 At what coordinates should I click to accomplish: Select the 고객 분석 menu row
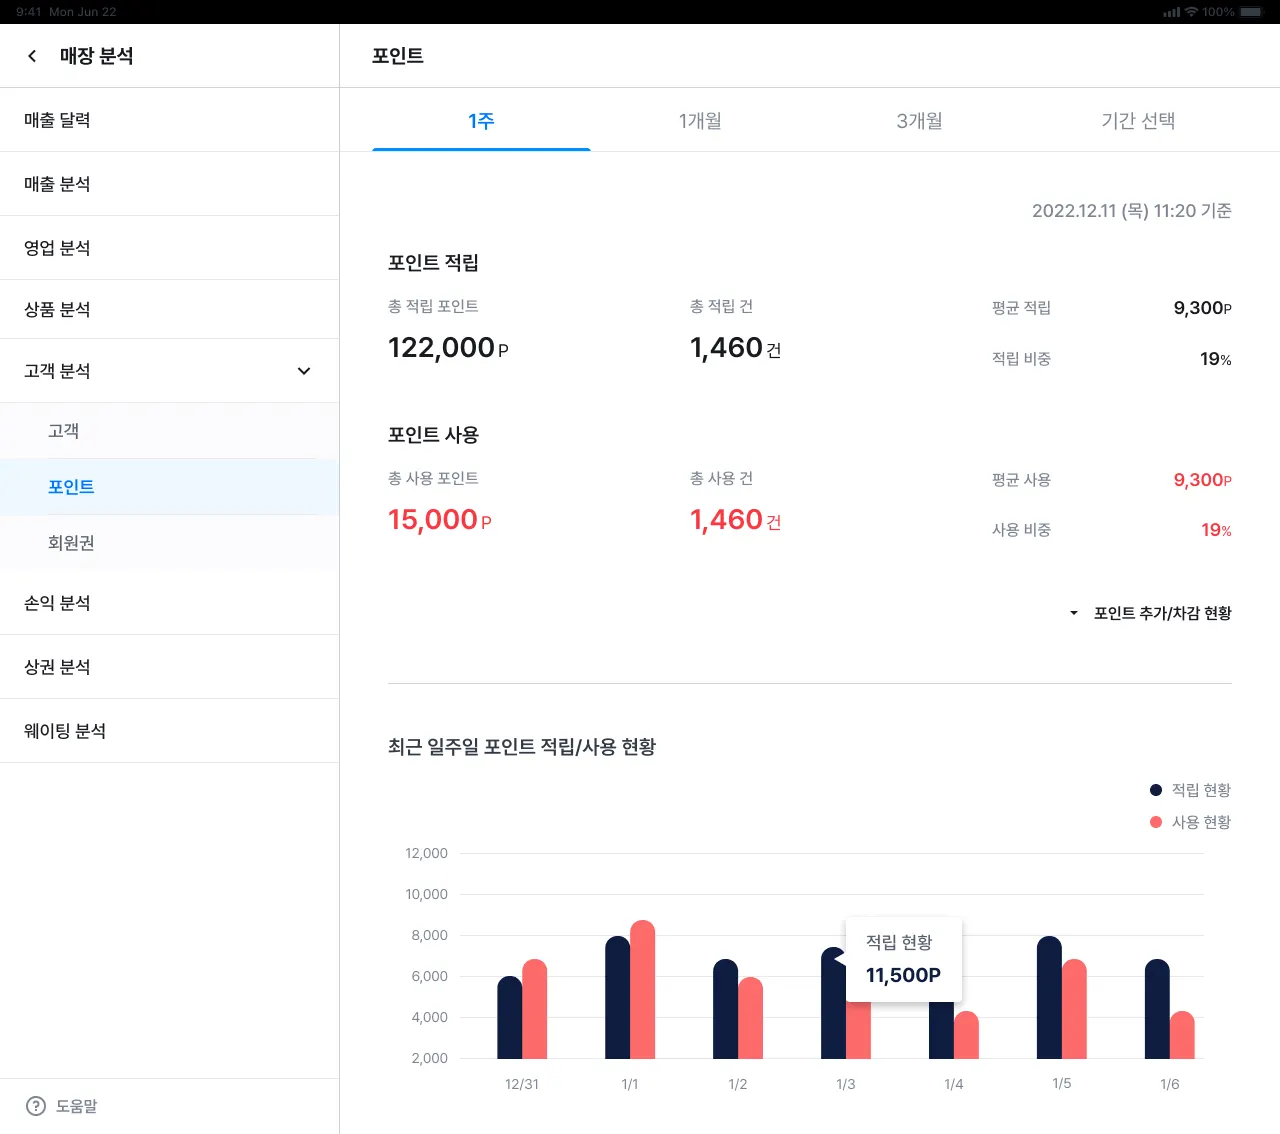pos(170,371)
